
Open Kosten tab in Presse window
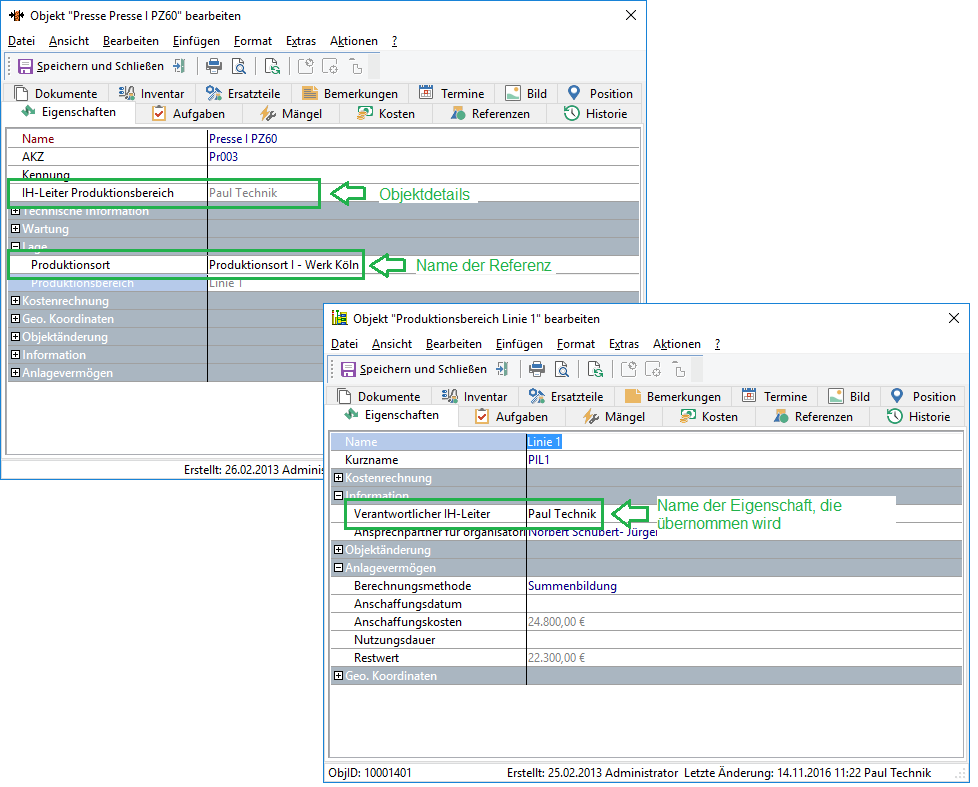point(386,113)
